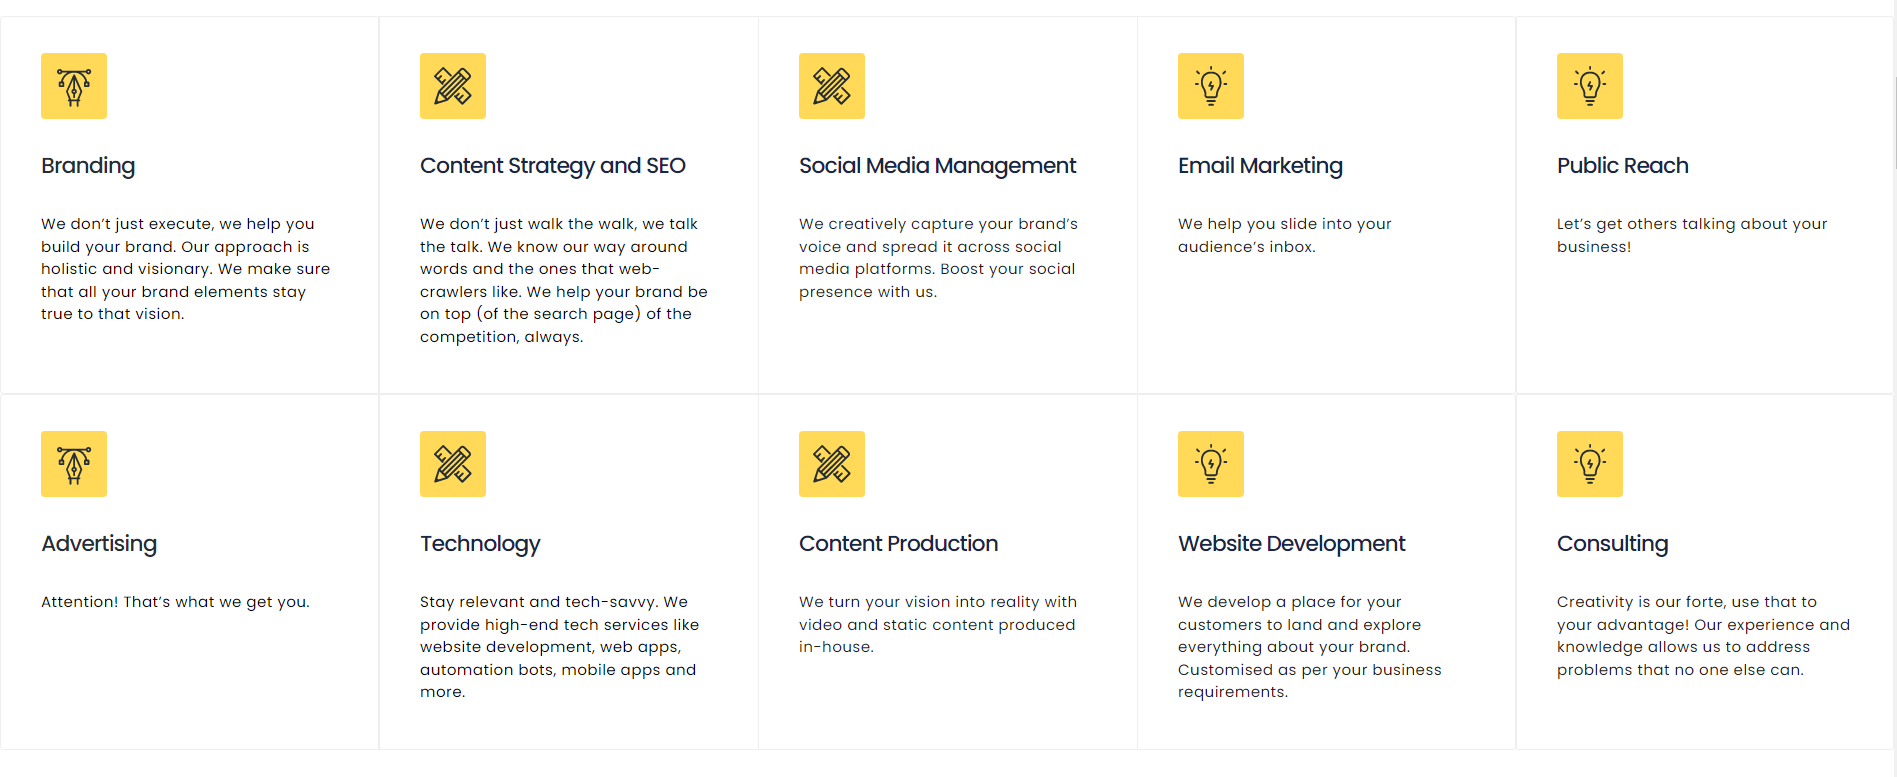Screen dimensions: 1897x777
Task: Click the lightbulb icon above Email Marketing
Action: click(1211, 86)
